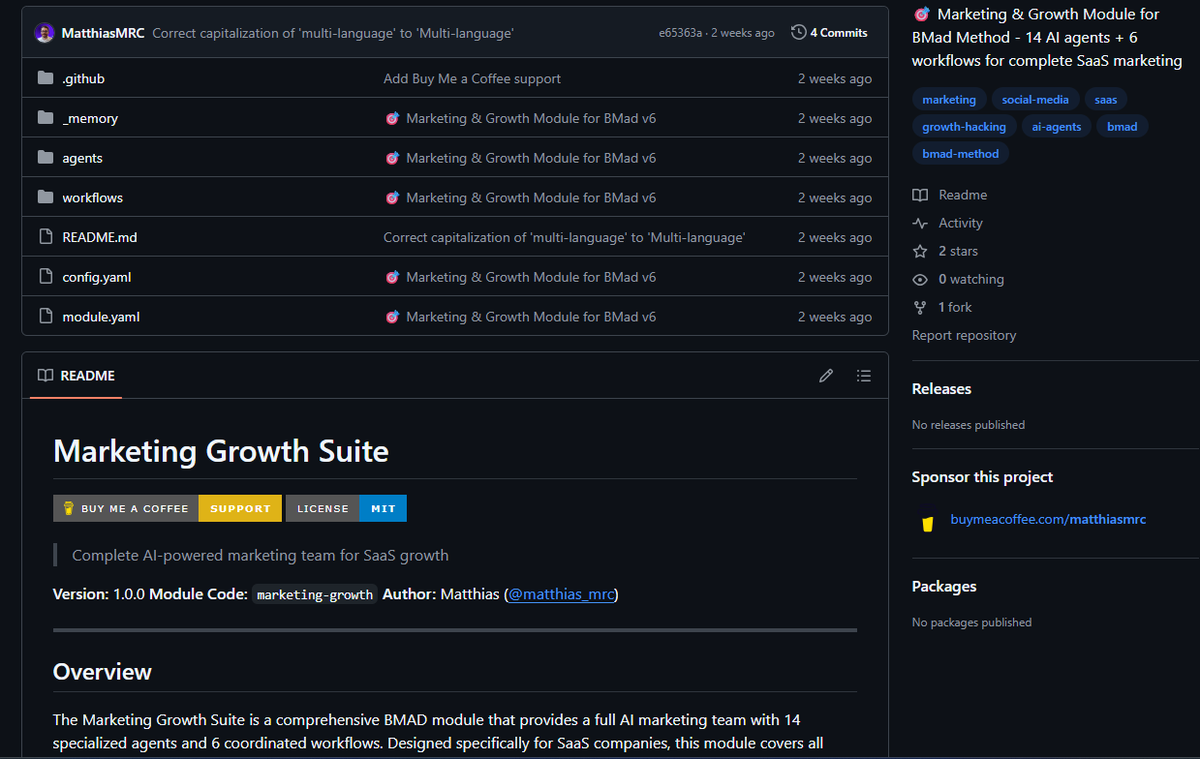The height and width of the screenshot is (759, 1200).
Task: Click the ai-agents topic tag
Action: point(1057,126)
